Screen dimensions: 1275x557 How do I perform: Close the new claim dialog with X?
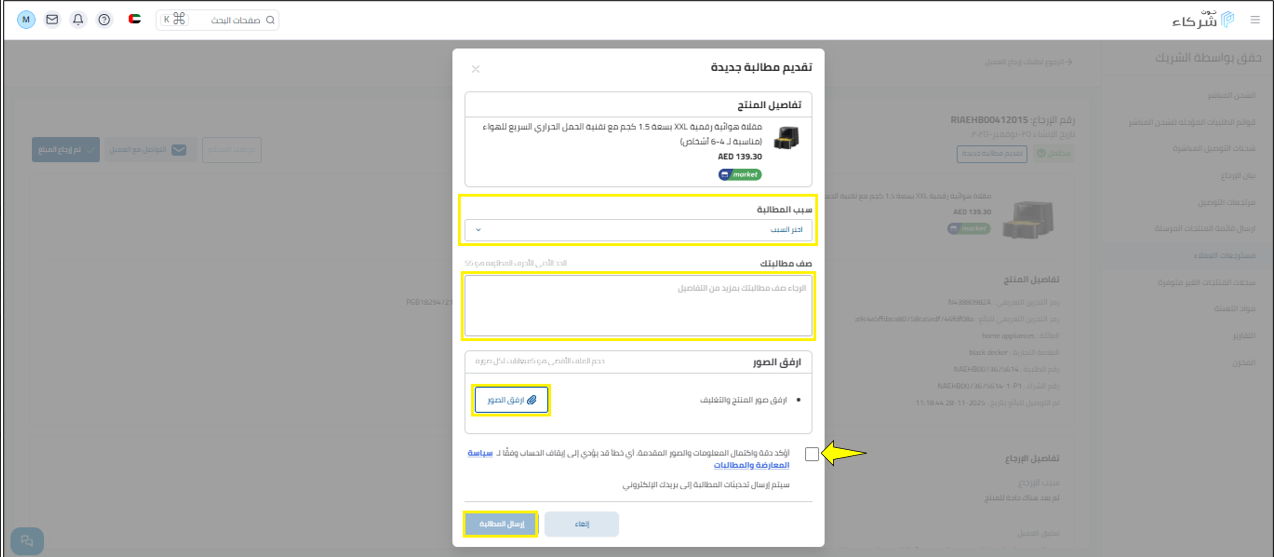click(476, 69)
